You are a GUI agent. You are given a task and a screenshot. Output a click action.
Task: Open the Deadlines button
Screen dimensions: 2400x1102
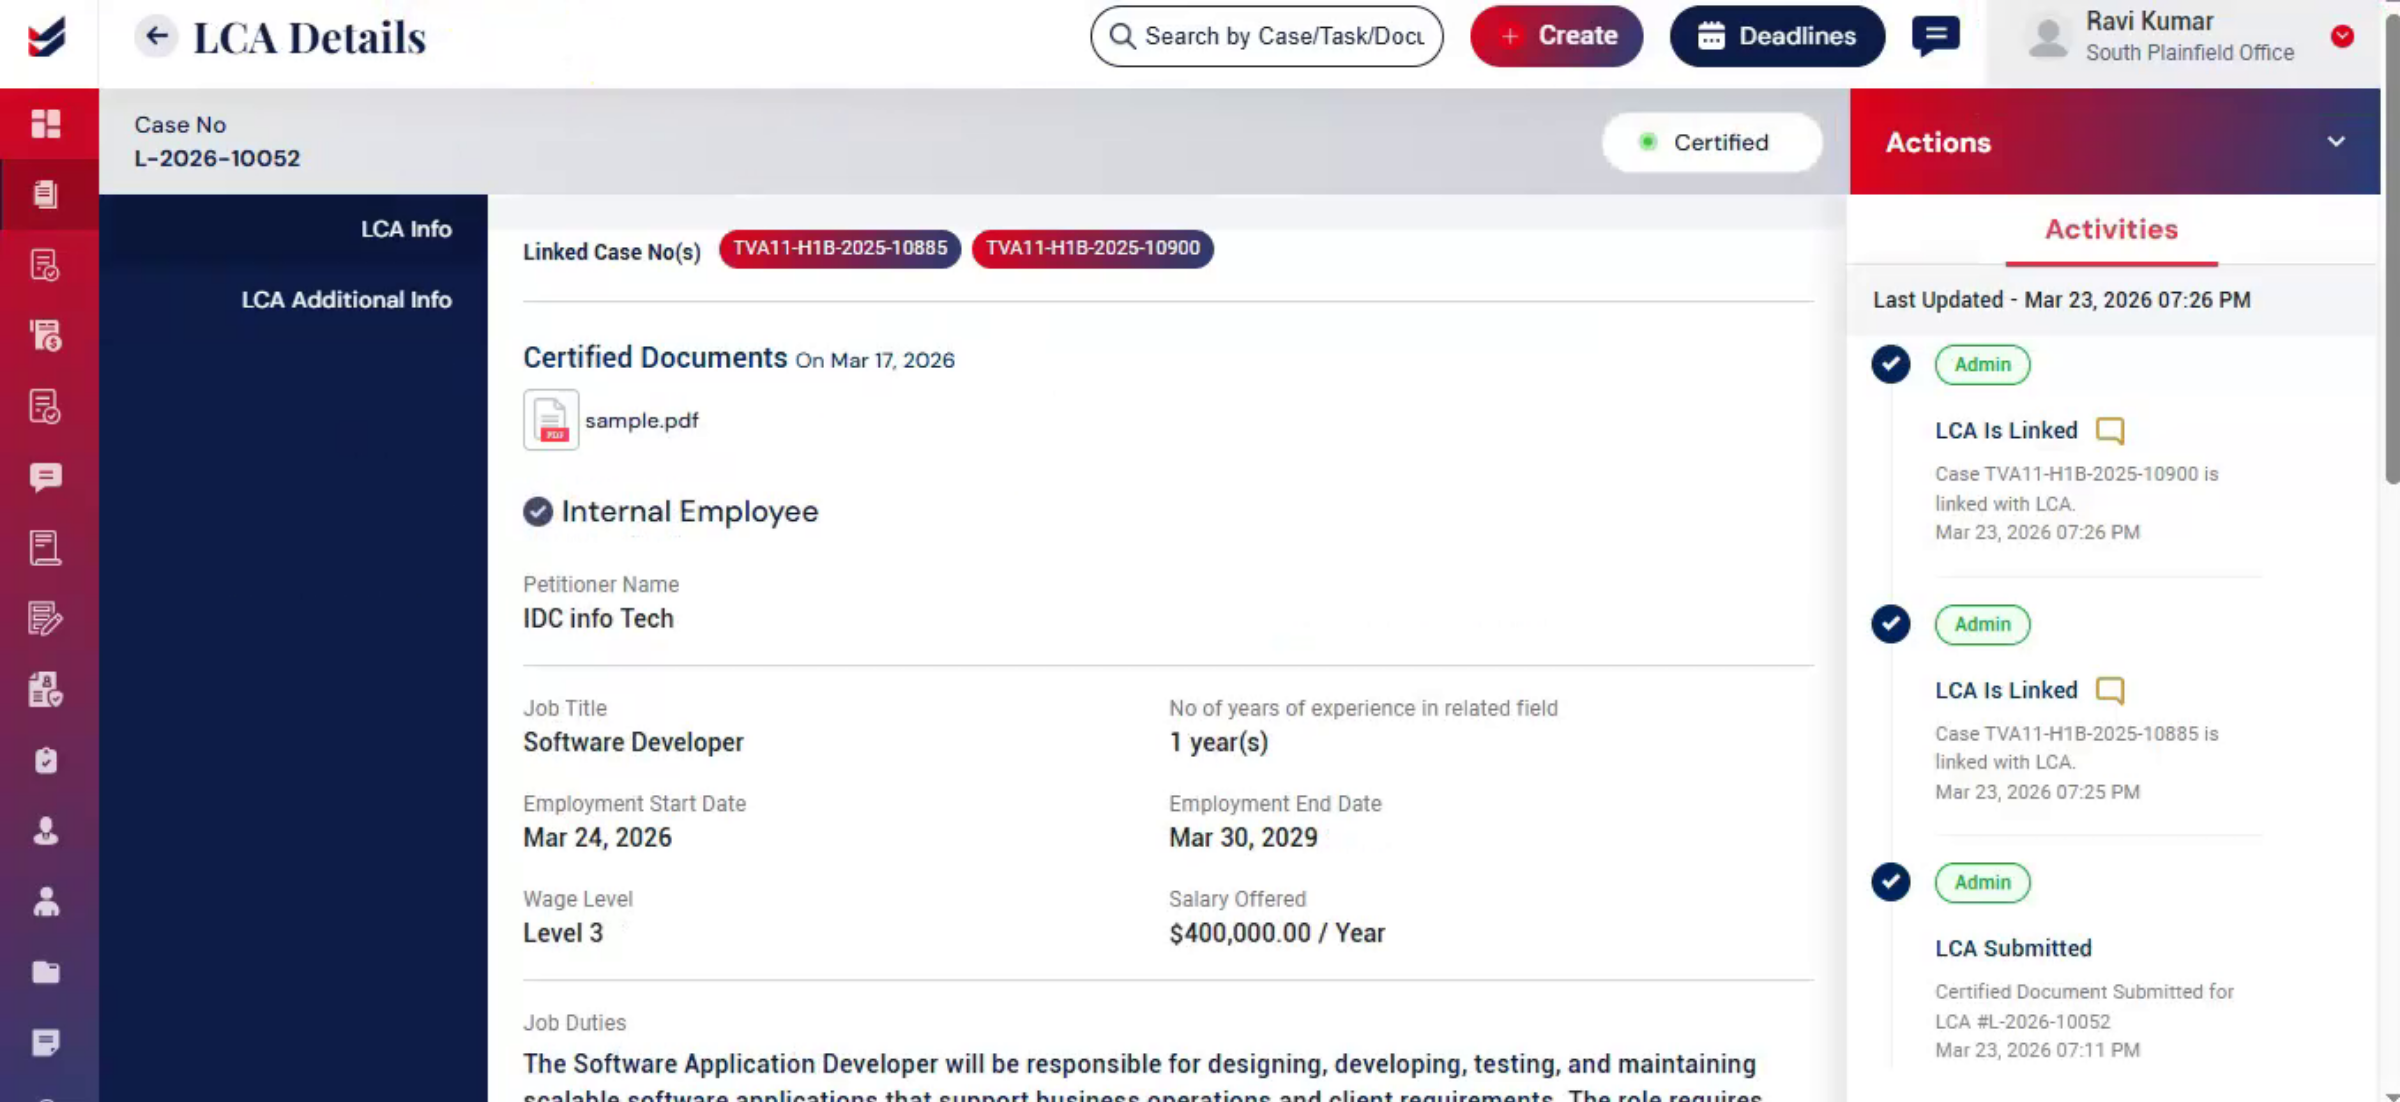1777,36
